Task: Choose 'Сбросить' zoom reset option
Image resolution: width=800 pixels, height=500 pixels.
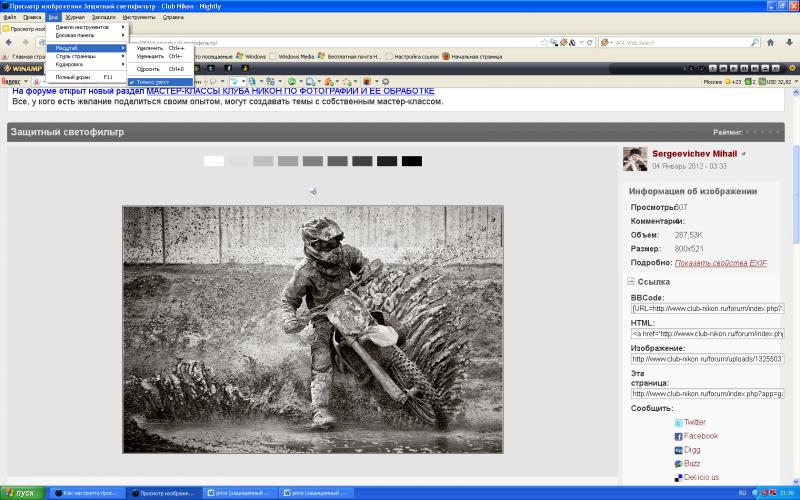Action: click(x=160, y=69)
